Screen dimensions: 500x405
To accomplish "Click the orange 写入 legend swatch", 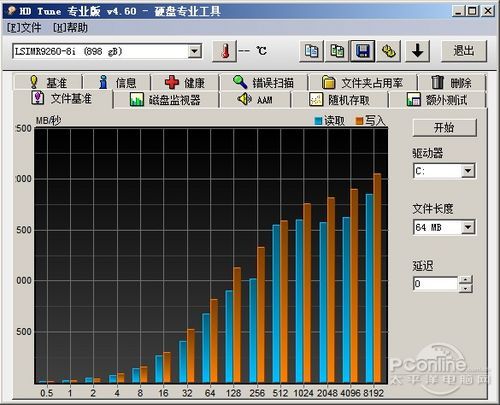I will click(359, 121).
